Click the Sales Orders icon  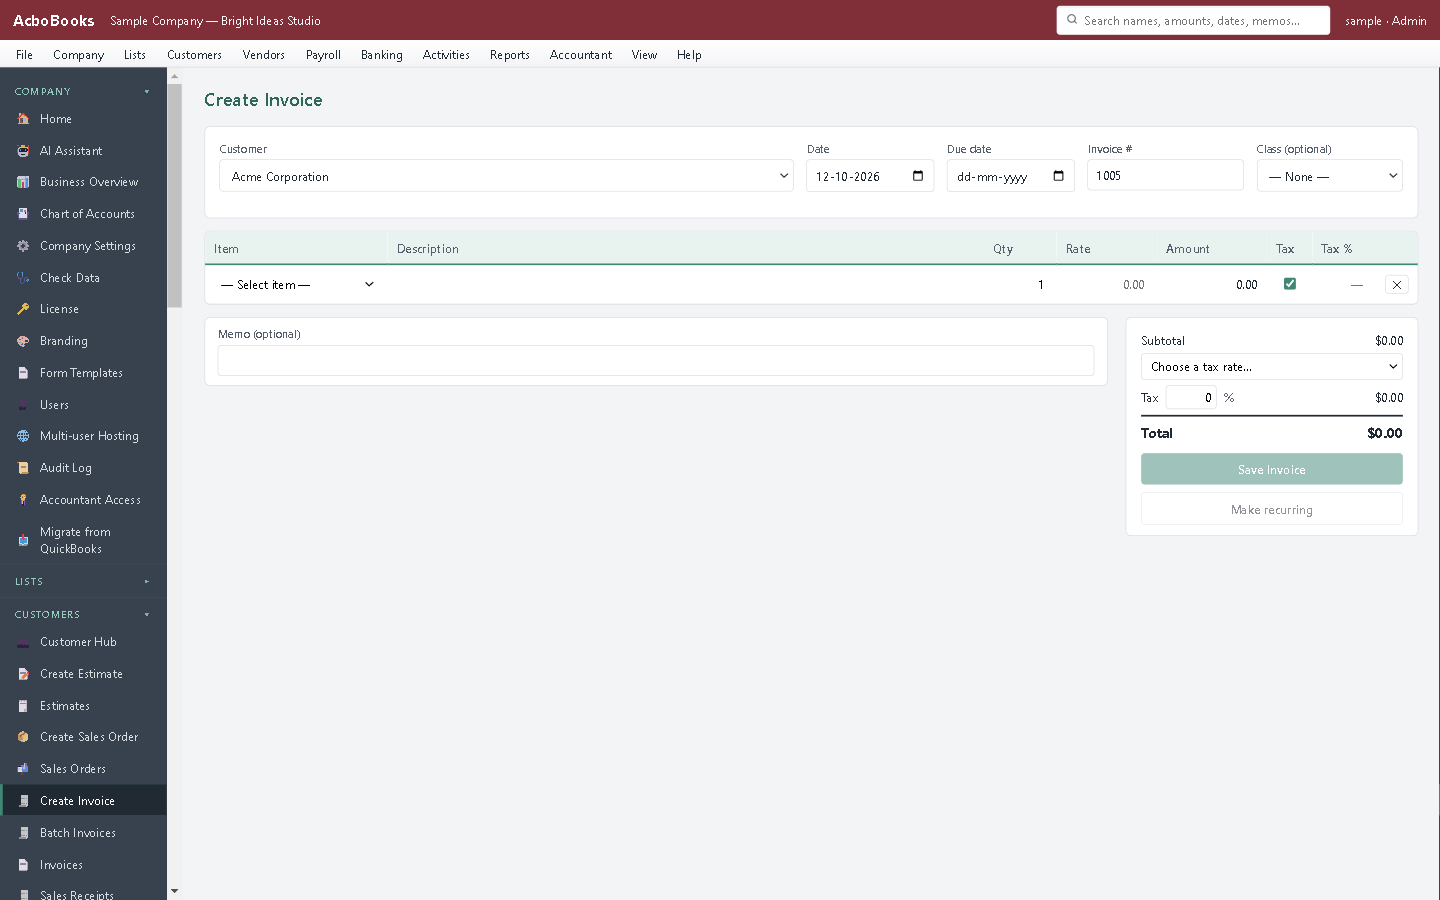coord(23,769)
